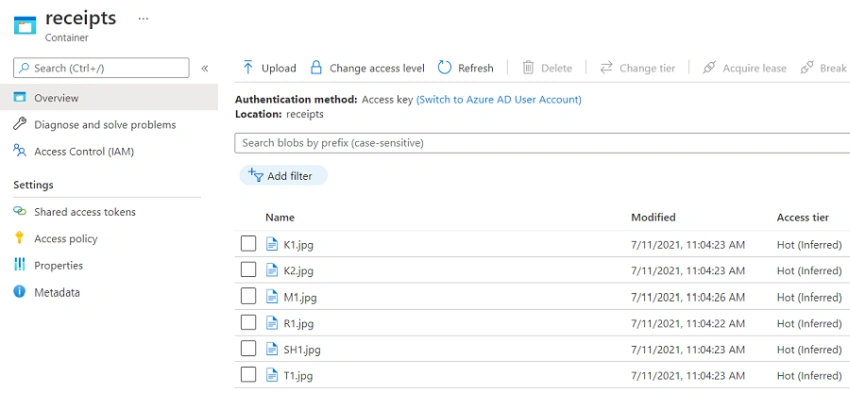Open the K1.jpg blob name
This screenshot has width=850, height=394.
[299, 245]
